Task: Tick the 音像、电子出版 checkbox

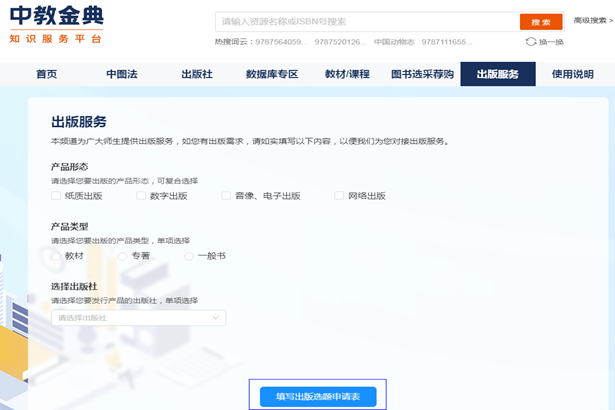Action: tap(227, 196)
